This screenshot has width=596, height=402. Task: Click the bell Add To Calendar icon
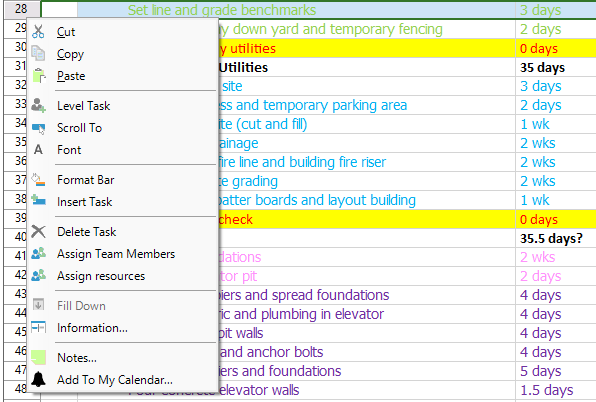pyautogui.click(x=38, y=379)
